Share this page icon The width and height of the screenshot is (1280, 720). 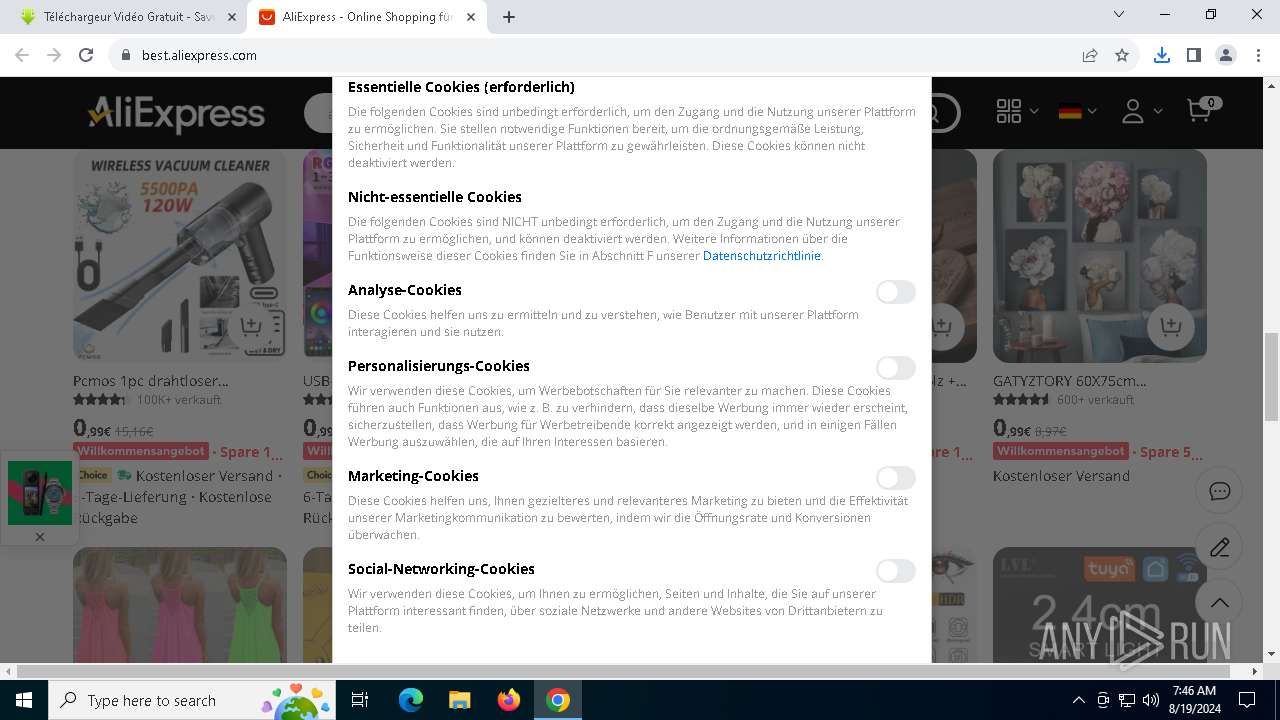coord(1090,55)
